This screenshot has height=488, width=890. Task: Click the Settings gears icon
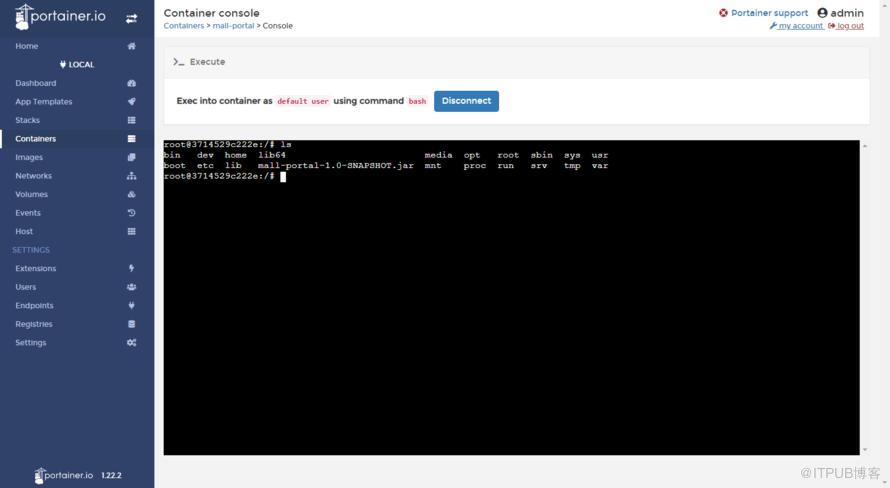click(x=132, y=343)
